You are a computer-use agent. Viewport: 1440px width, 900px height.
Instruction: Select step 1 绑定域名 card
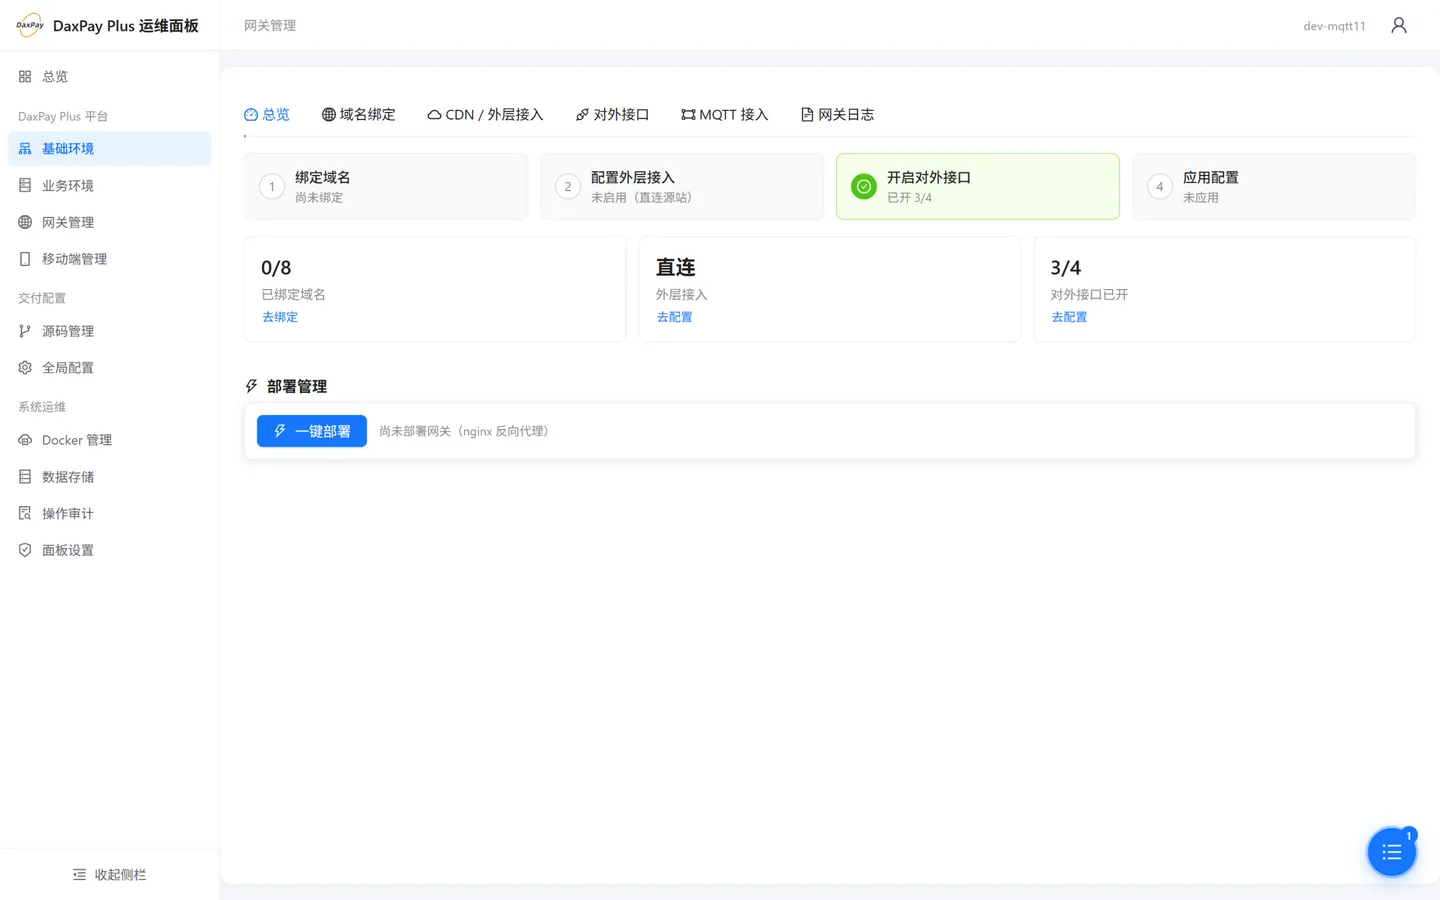pos(386,186)
